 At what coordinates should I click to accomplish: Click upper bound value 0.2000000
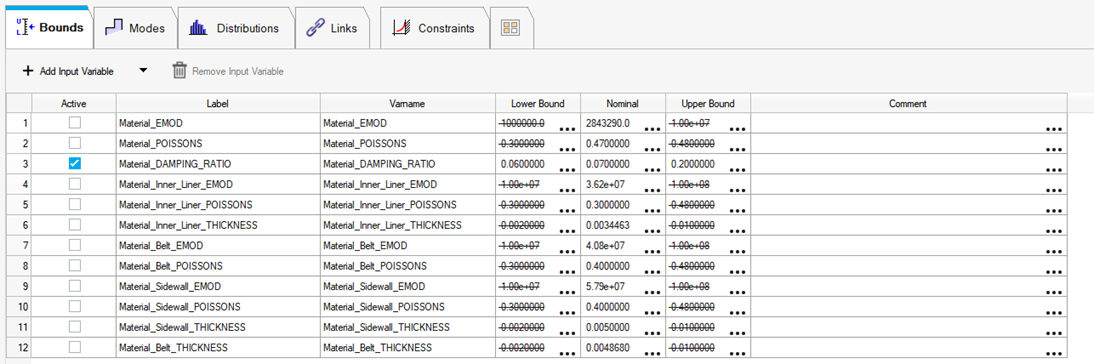coord(694,164)
